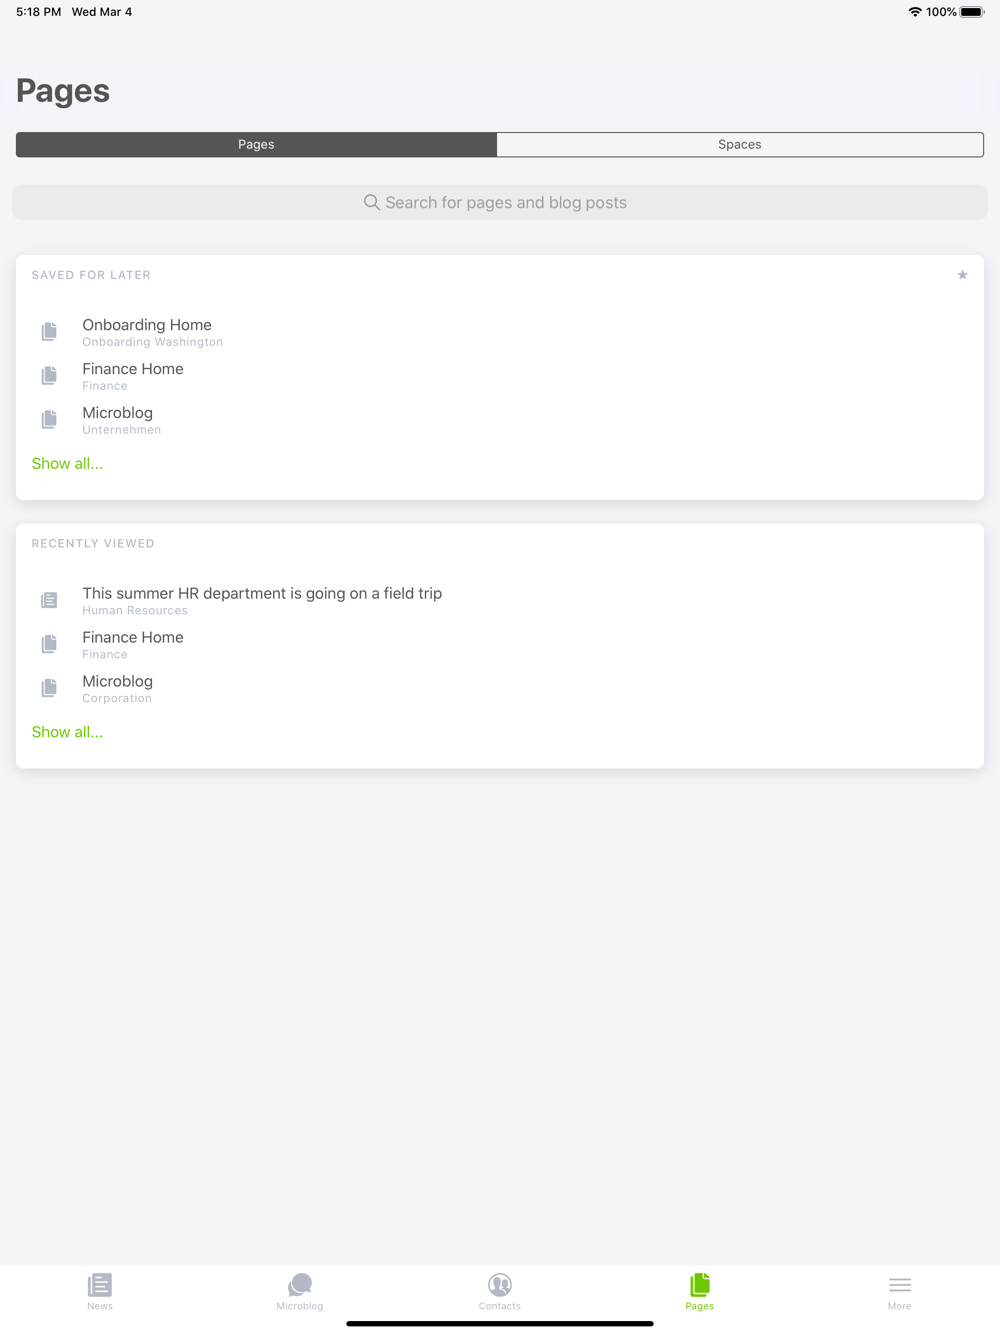Click the star icon in Saved For Later
Image resolution: width=1000 pixels, height=1334 pixels.
[x=962, y=275]
